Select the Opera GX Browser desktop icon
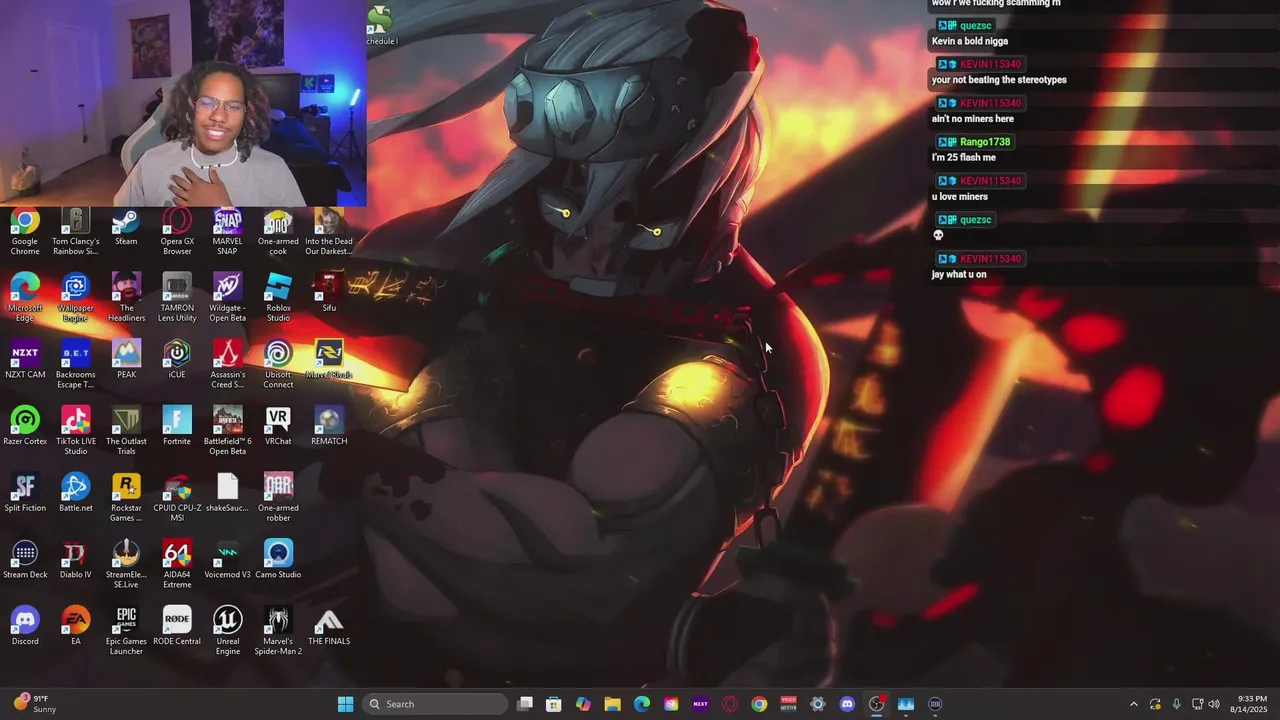1280x720 pixels. pos(177,232)
